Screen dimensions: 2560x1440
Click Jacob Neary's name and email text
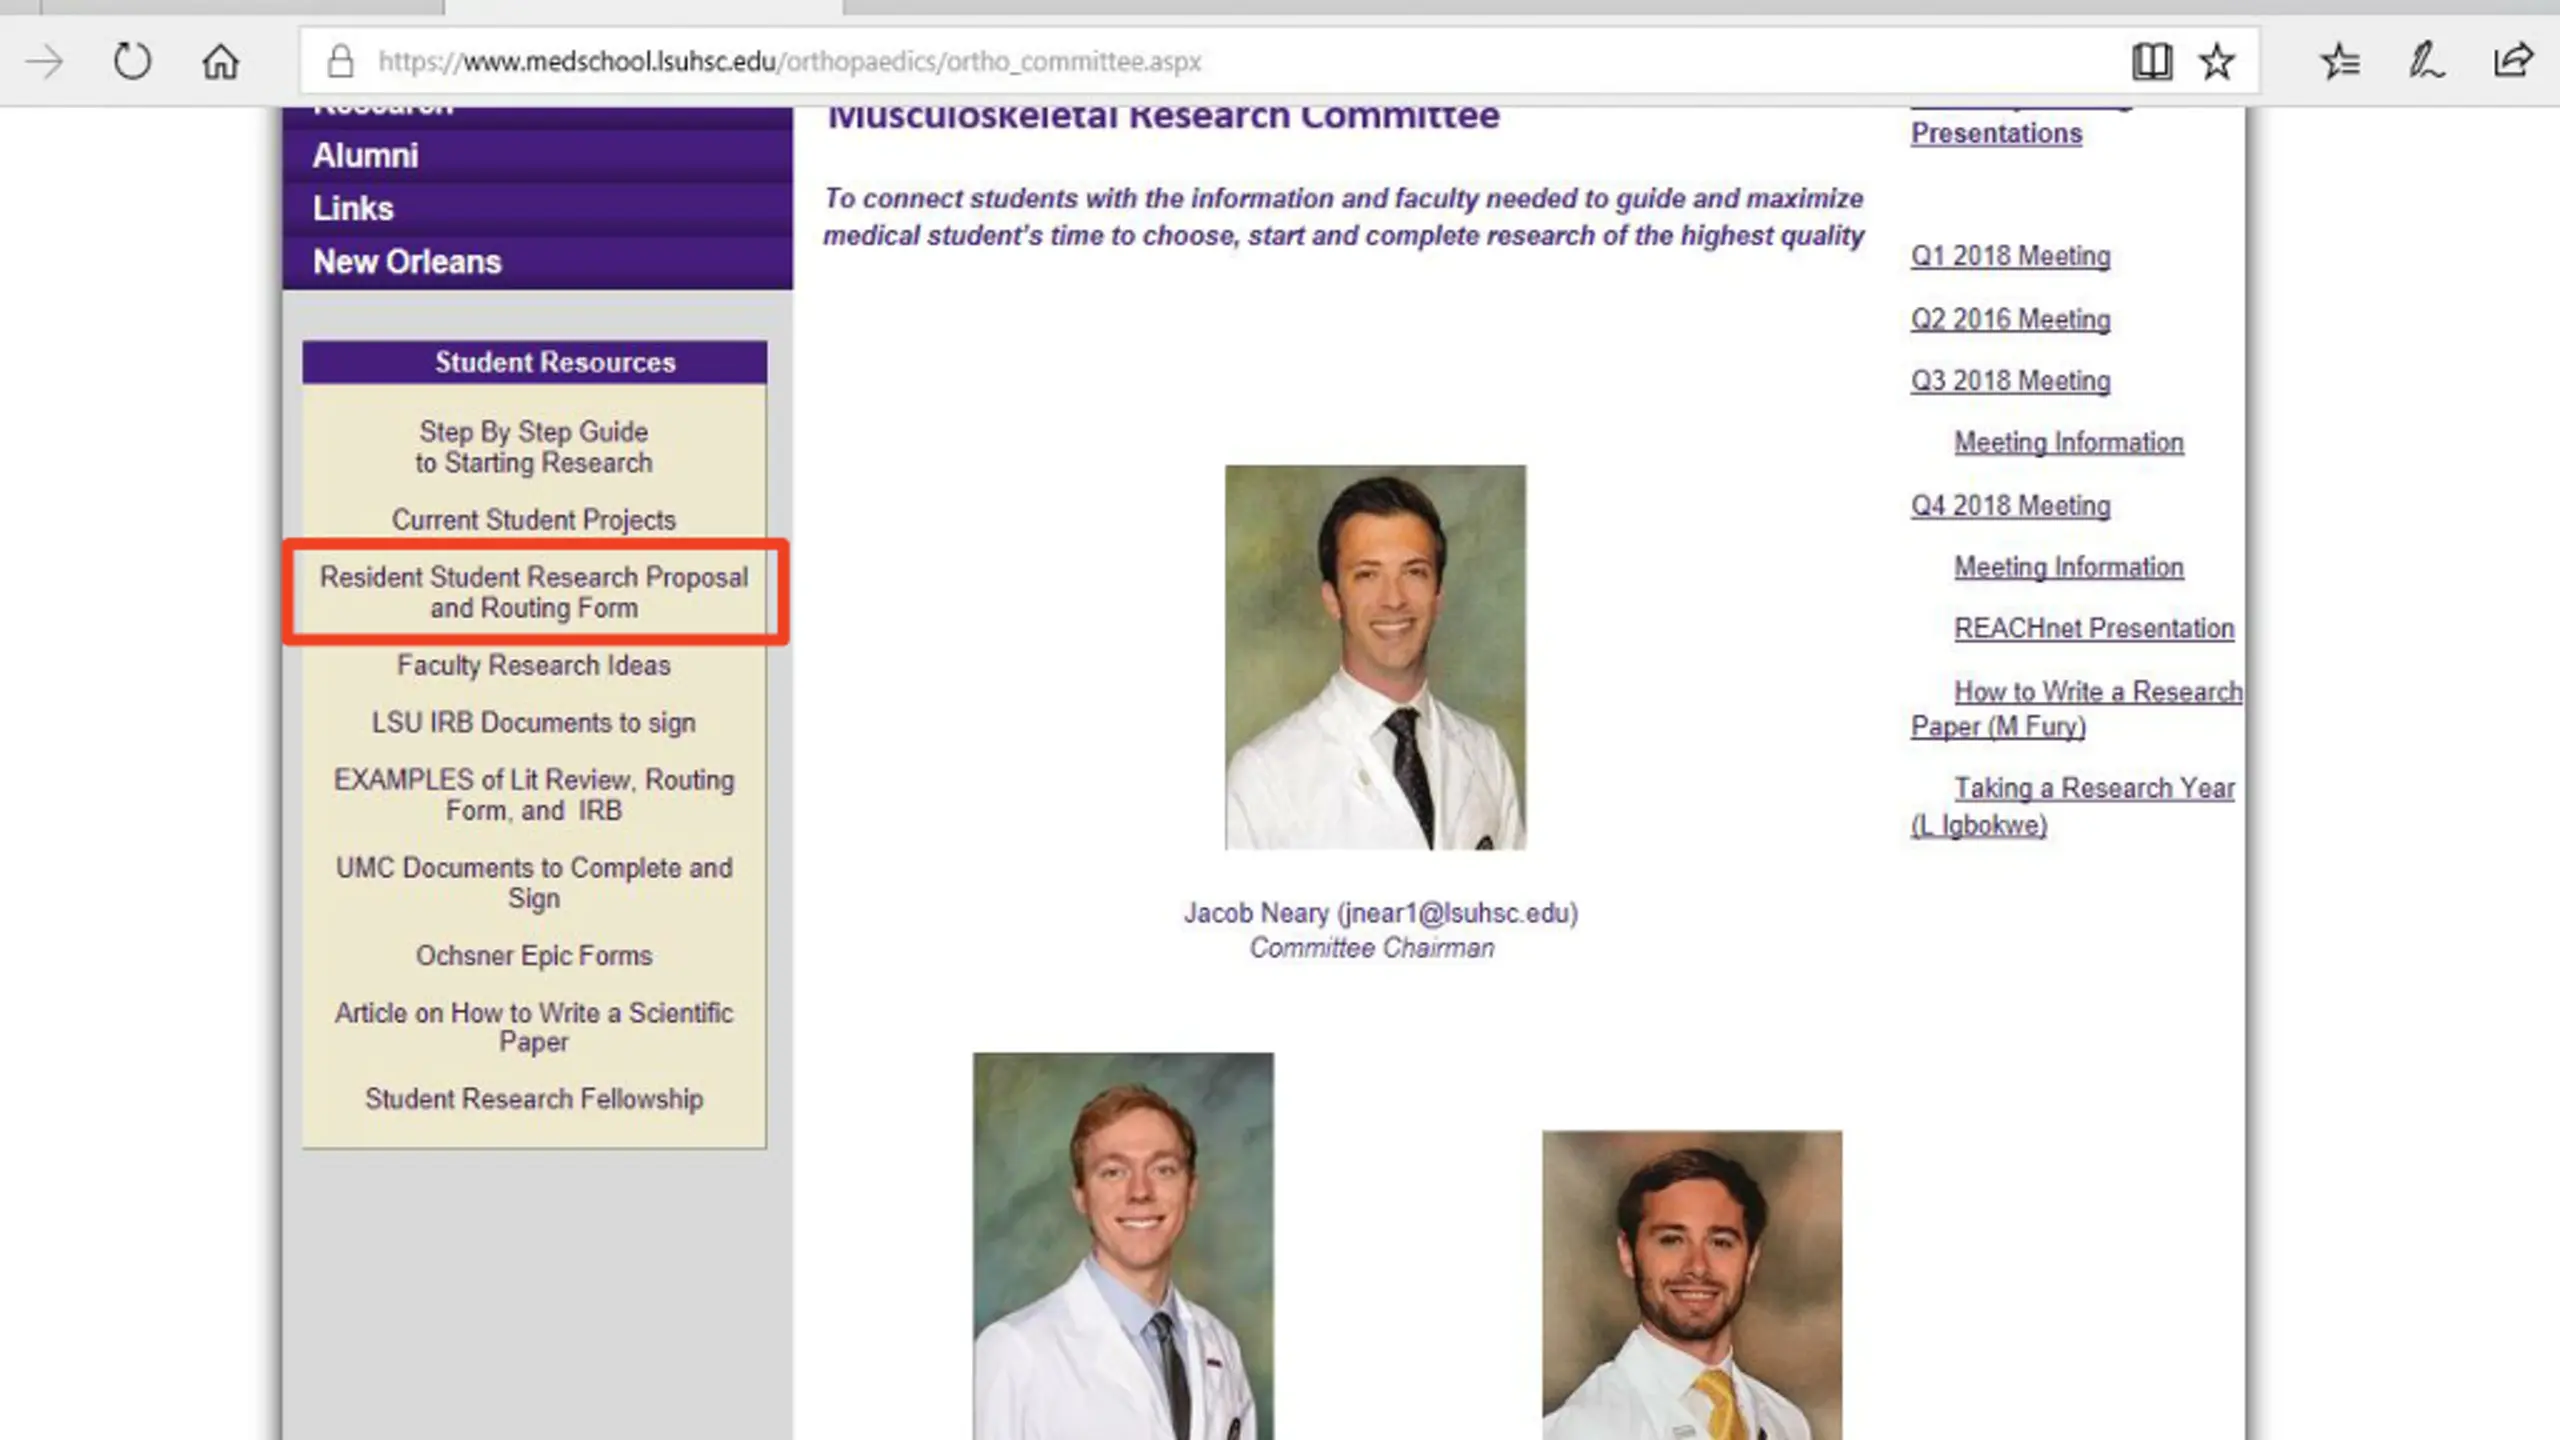pos(1381,913)
